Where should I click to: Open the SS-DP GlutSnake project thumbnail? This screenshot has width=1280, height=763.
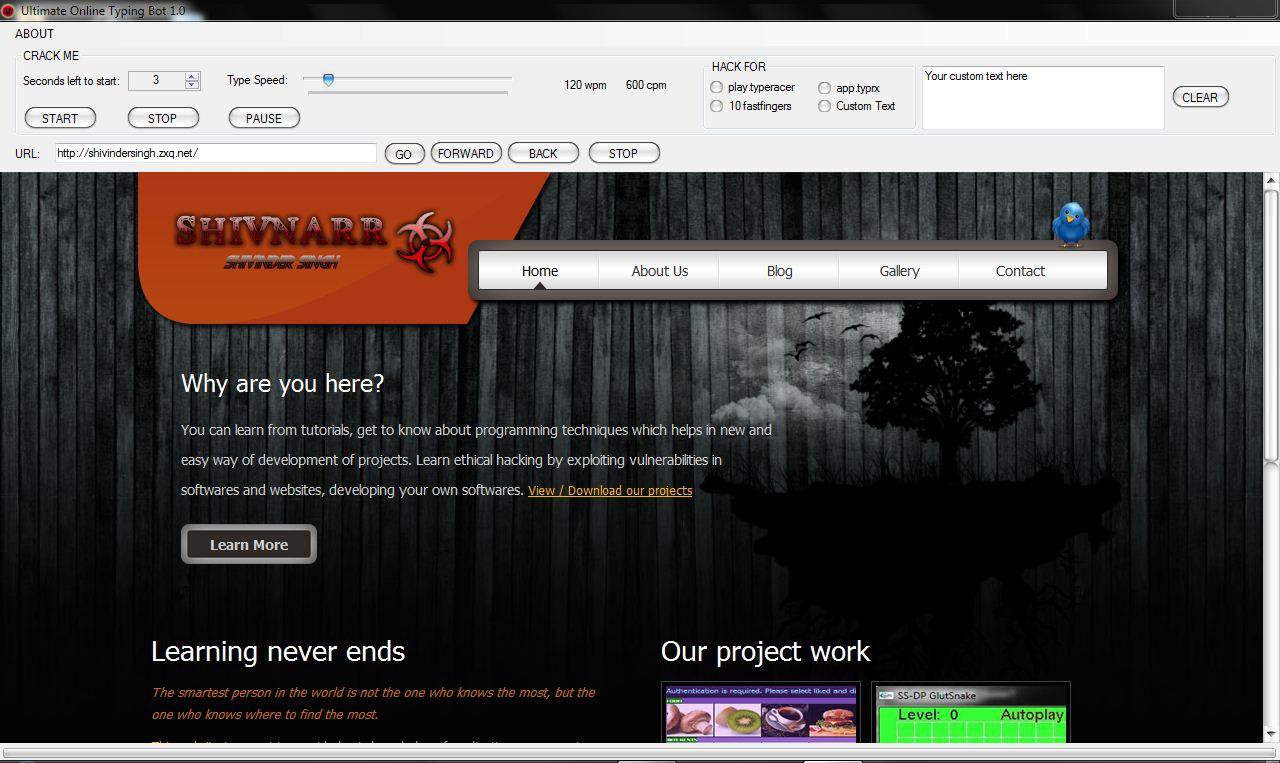coord(971,713)
